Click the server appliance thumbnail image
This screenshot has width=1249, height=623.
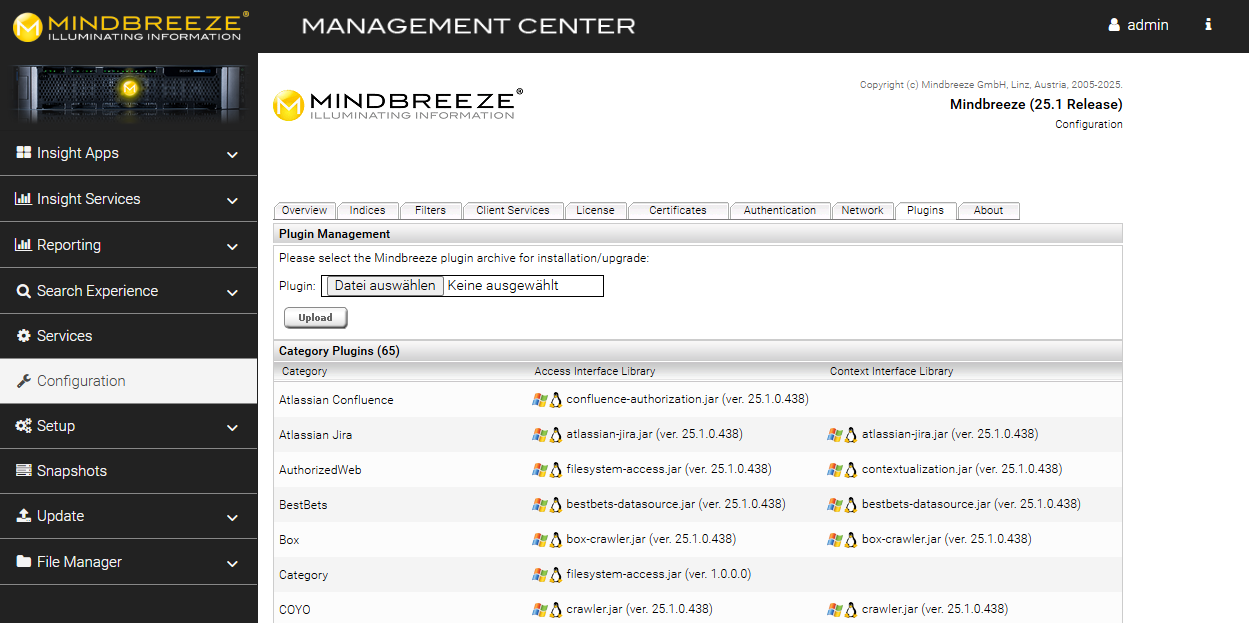pos(128,93)
